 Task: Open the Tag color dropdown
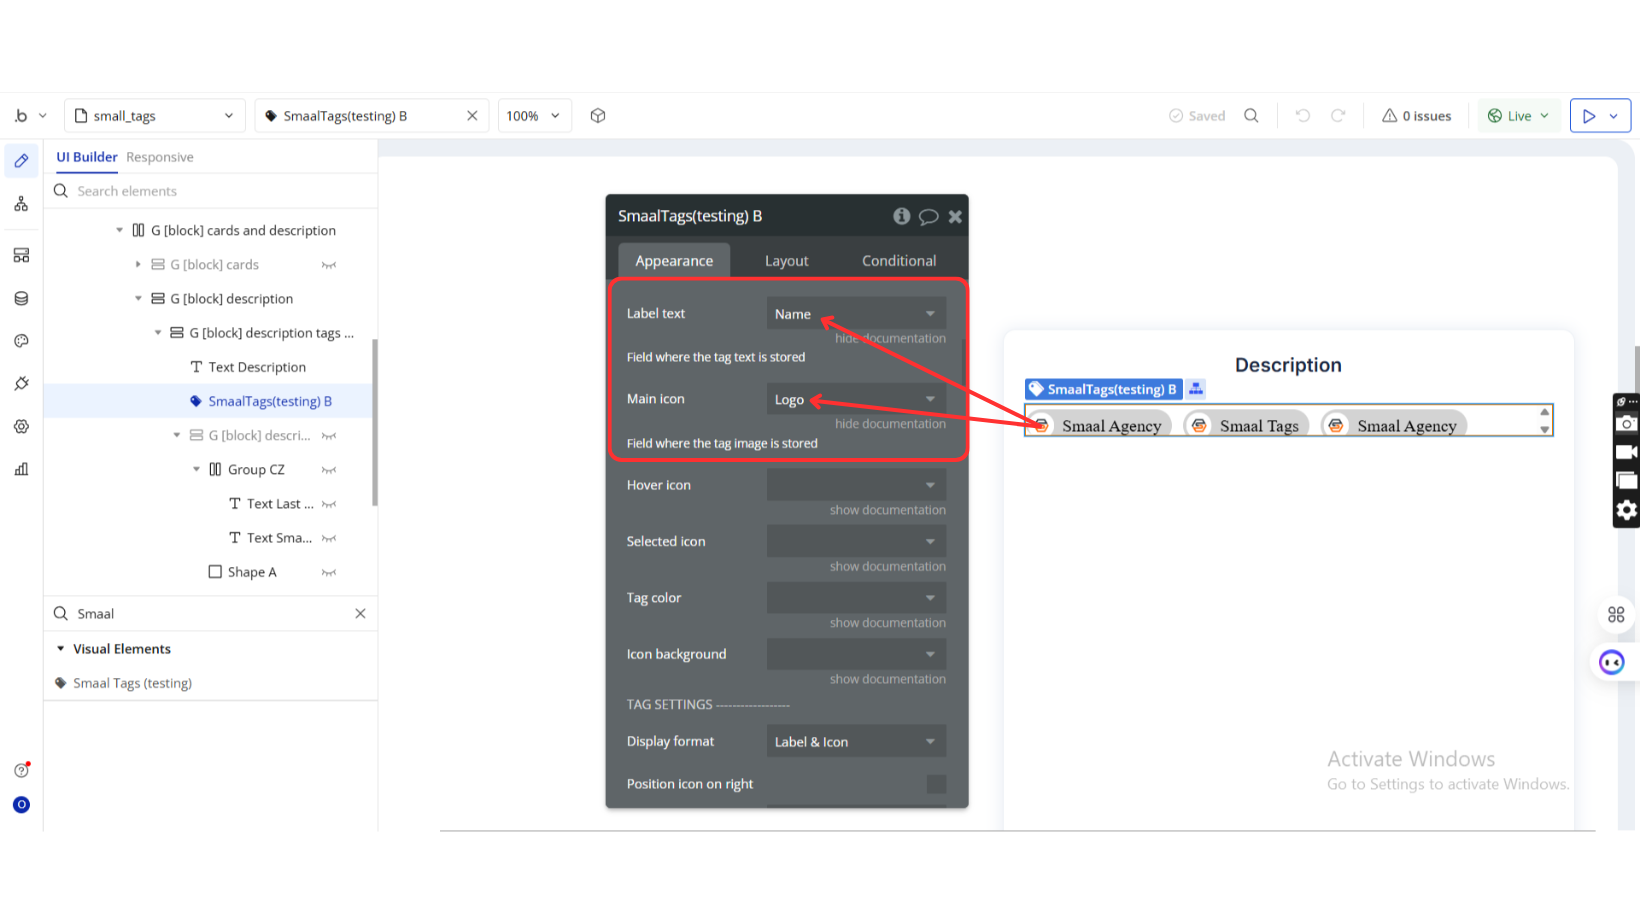856,598
